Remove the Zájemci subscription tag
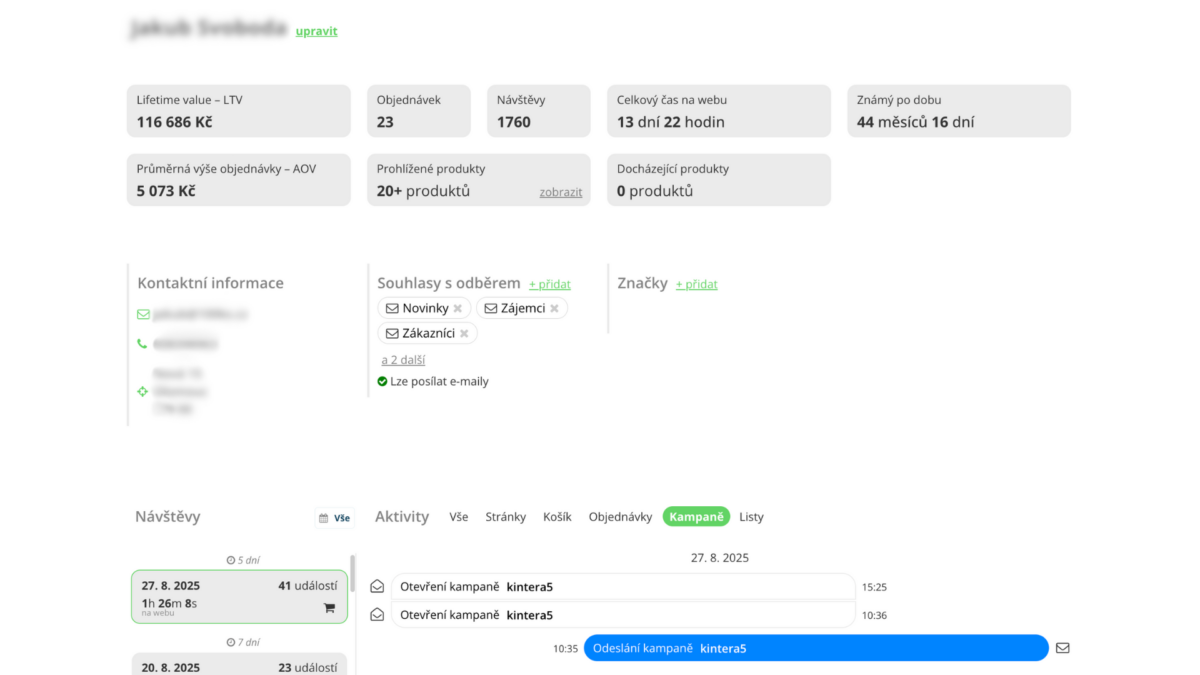Screen dimensions: 1200x675 [554, 308]
